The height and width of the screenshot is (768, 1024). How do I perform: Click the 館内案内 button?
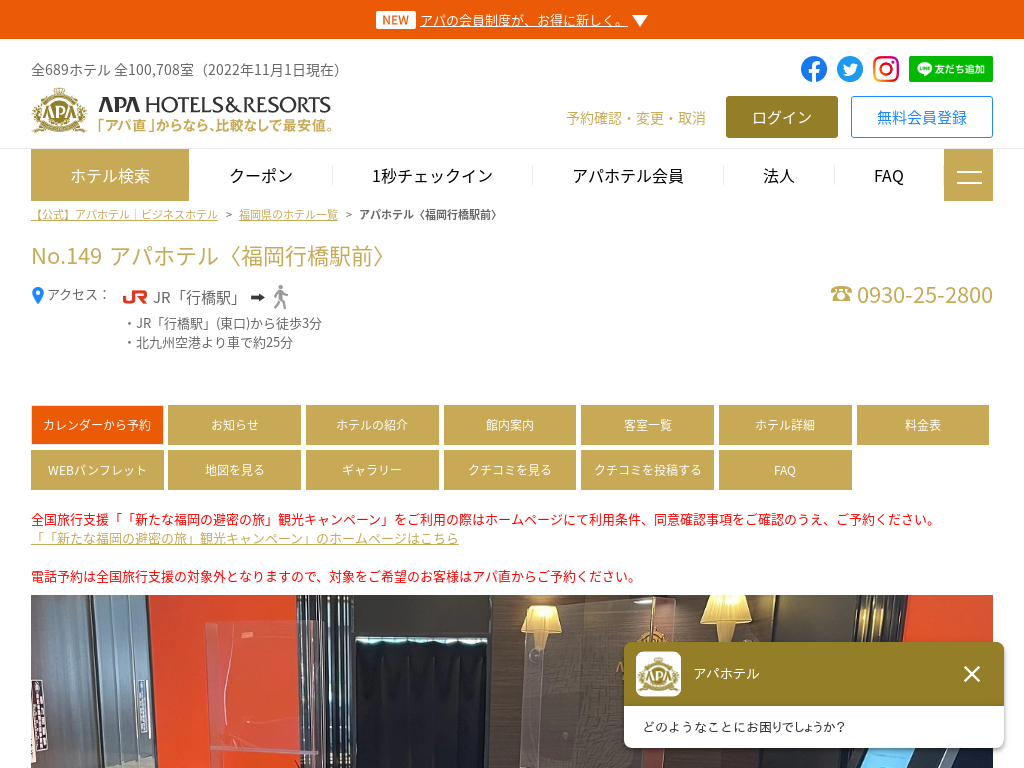(510, 424)
